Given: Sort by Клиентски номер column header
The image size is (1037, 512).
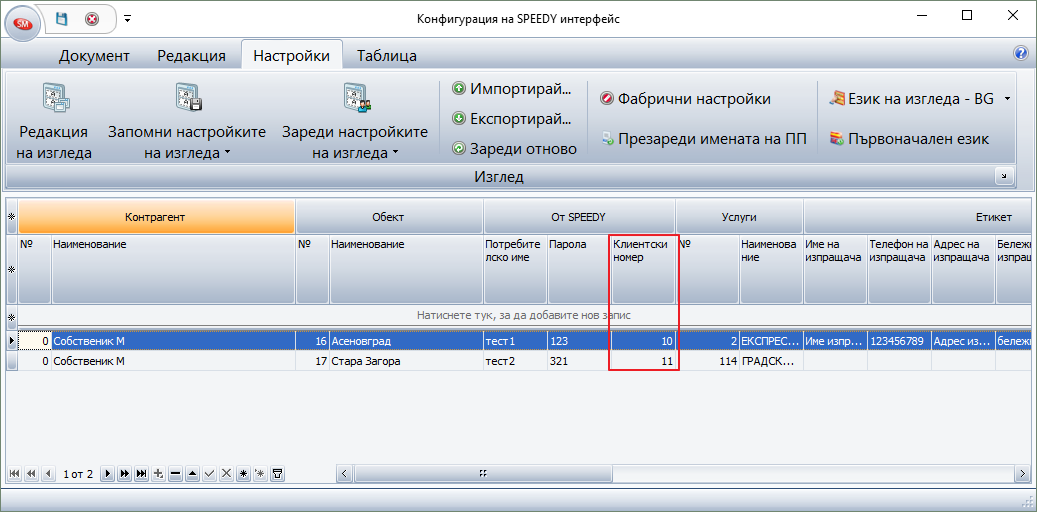Looking at the screenshot, I should pos(643,270).
